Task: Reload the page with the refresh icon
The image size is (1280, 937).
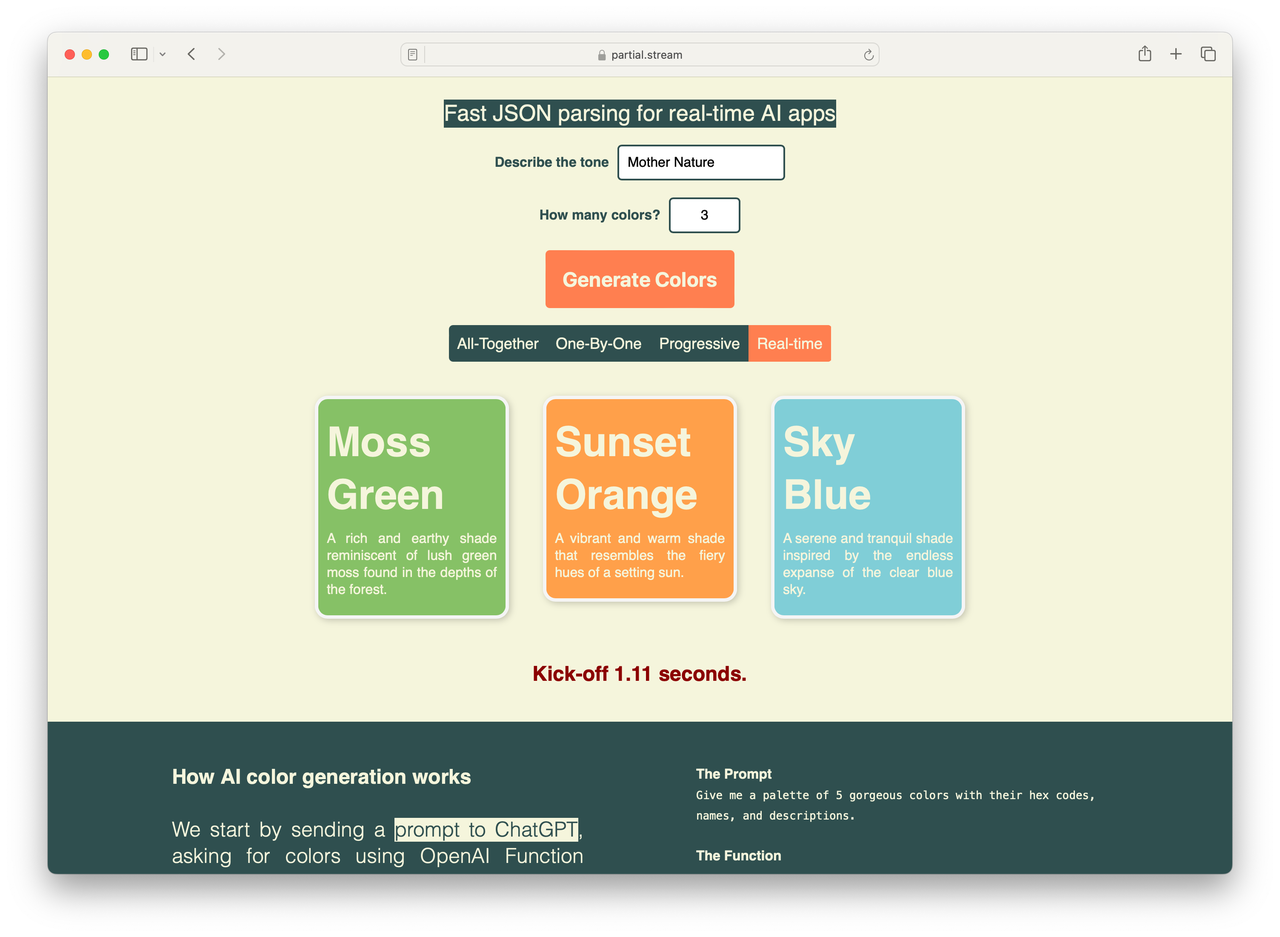Action: 868,55
